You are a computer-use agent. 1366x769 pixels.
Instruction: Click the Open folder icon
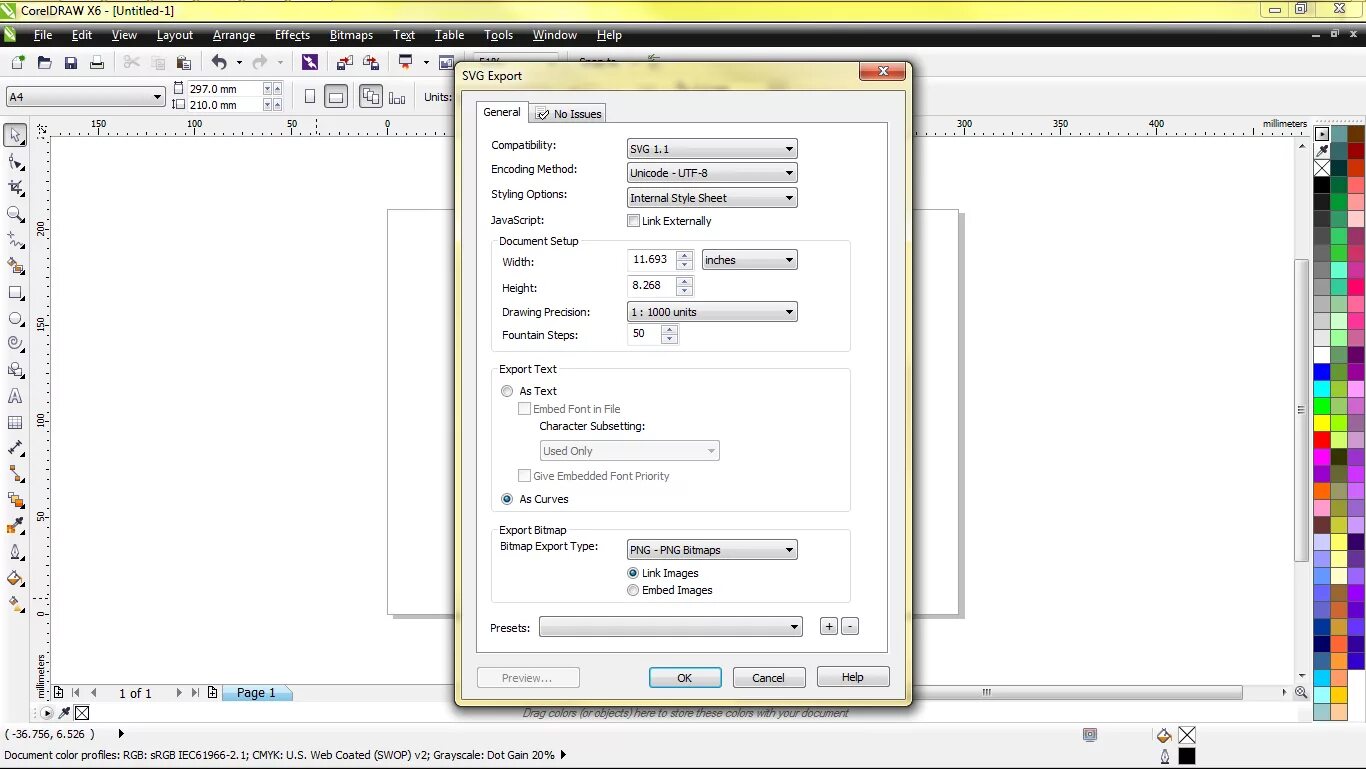coord(44,62)
